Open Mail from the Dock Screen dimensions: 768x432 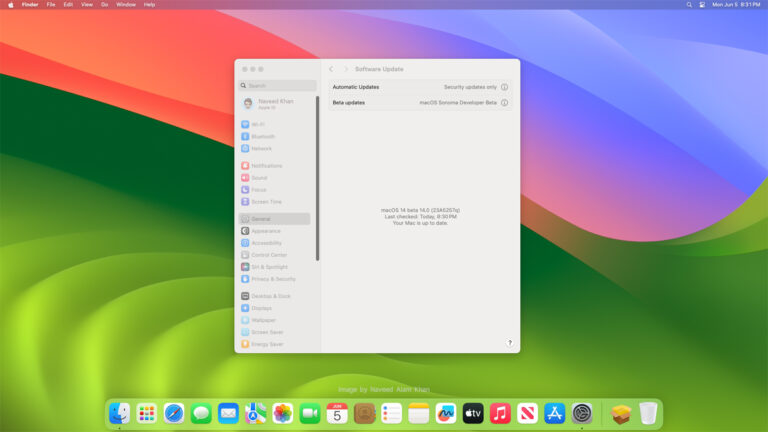pos(228,413)
